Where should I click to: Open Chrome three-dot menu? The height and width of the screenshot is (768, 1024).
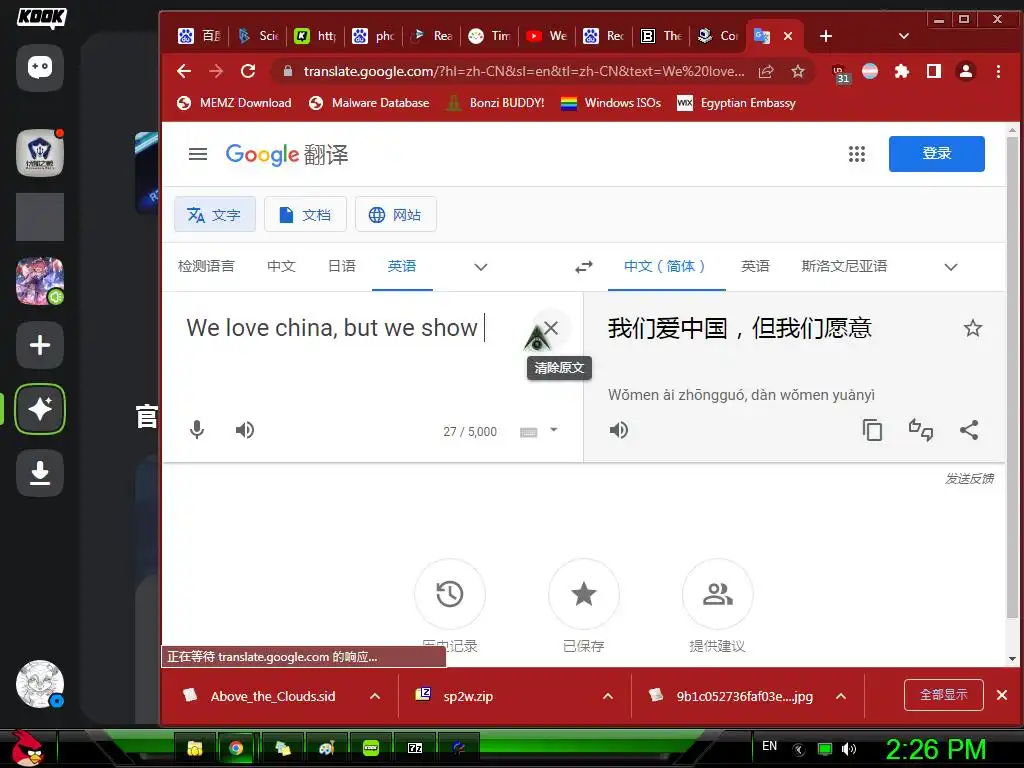tap(998, 71)
